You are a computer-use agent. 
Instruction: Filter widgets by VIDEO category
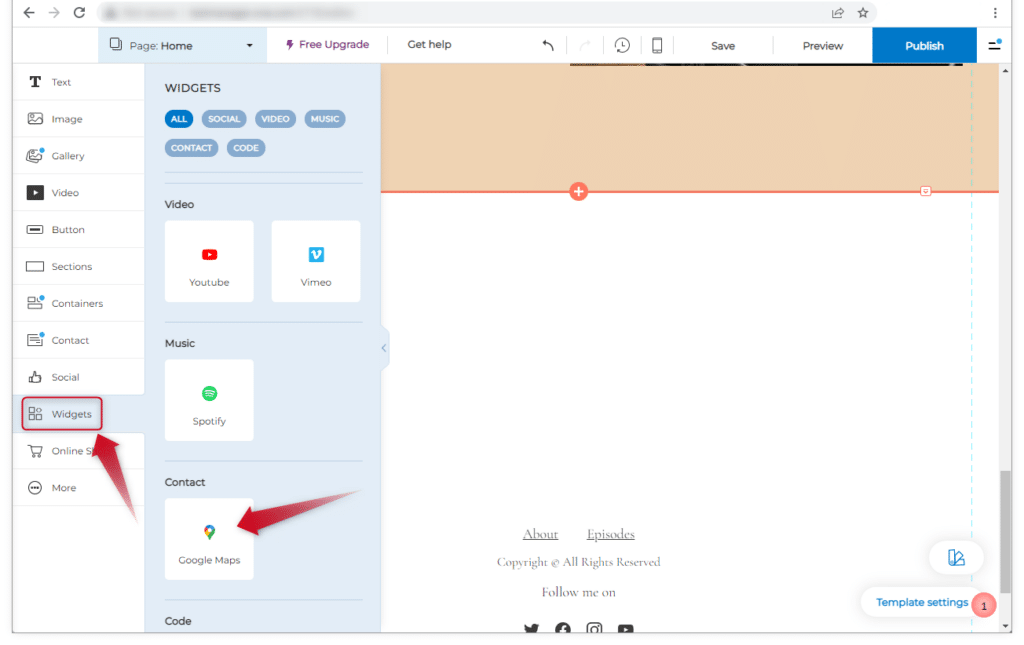(x=275, y=119)
